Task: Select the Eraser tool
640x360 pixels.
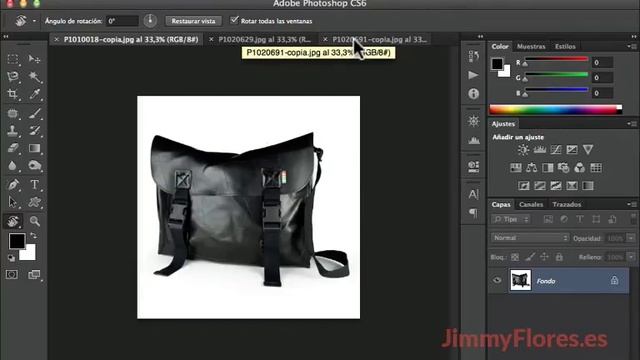Action: tap(13, 148)
